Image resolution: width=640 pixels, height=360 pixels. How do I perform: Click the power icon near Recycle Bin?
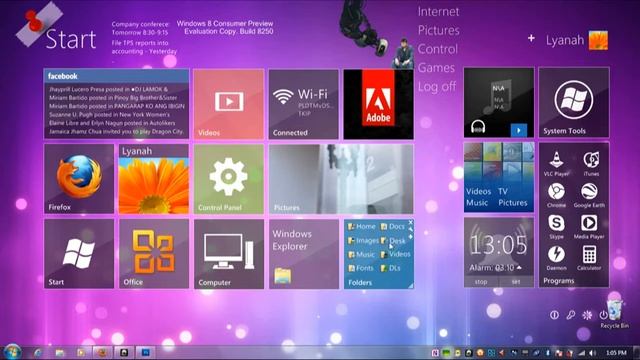point(603,315)
